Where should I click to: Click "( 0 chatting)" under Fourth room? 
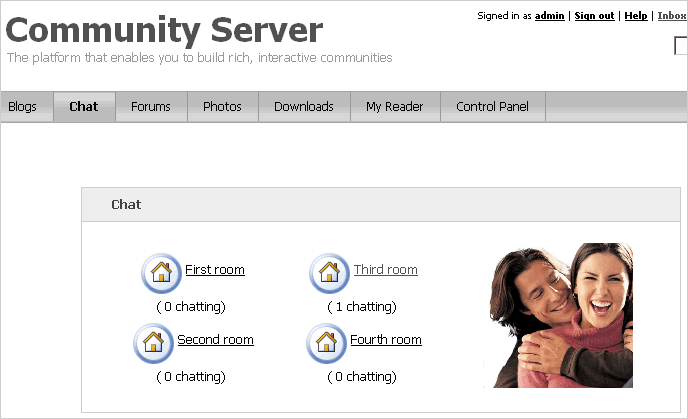coord(362,377)
